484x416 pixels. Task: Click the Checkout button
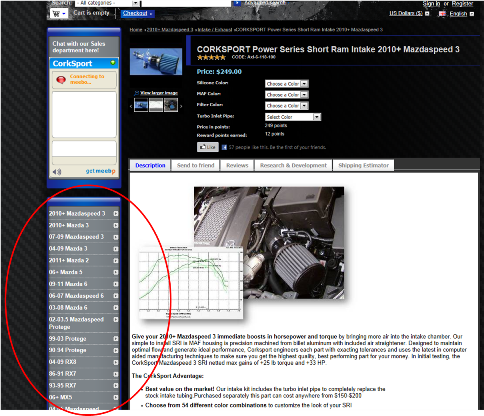pyautogui.click(x=137, y=13)
